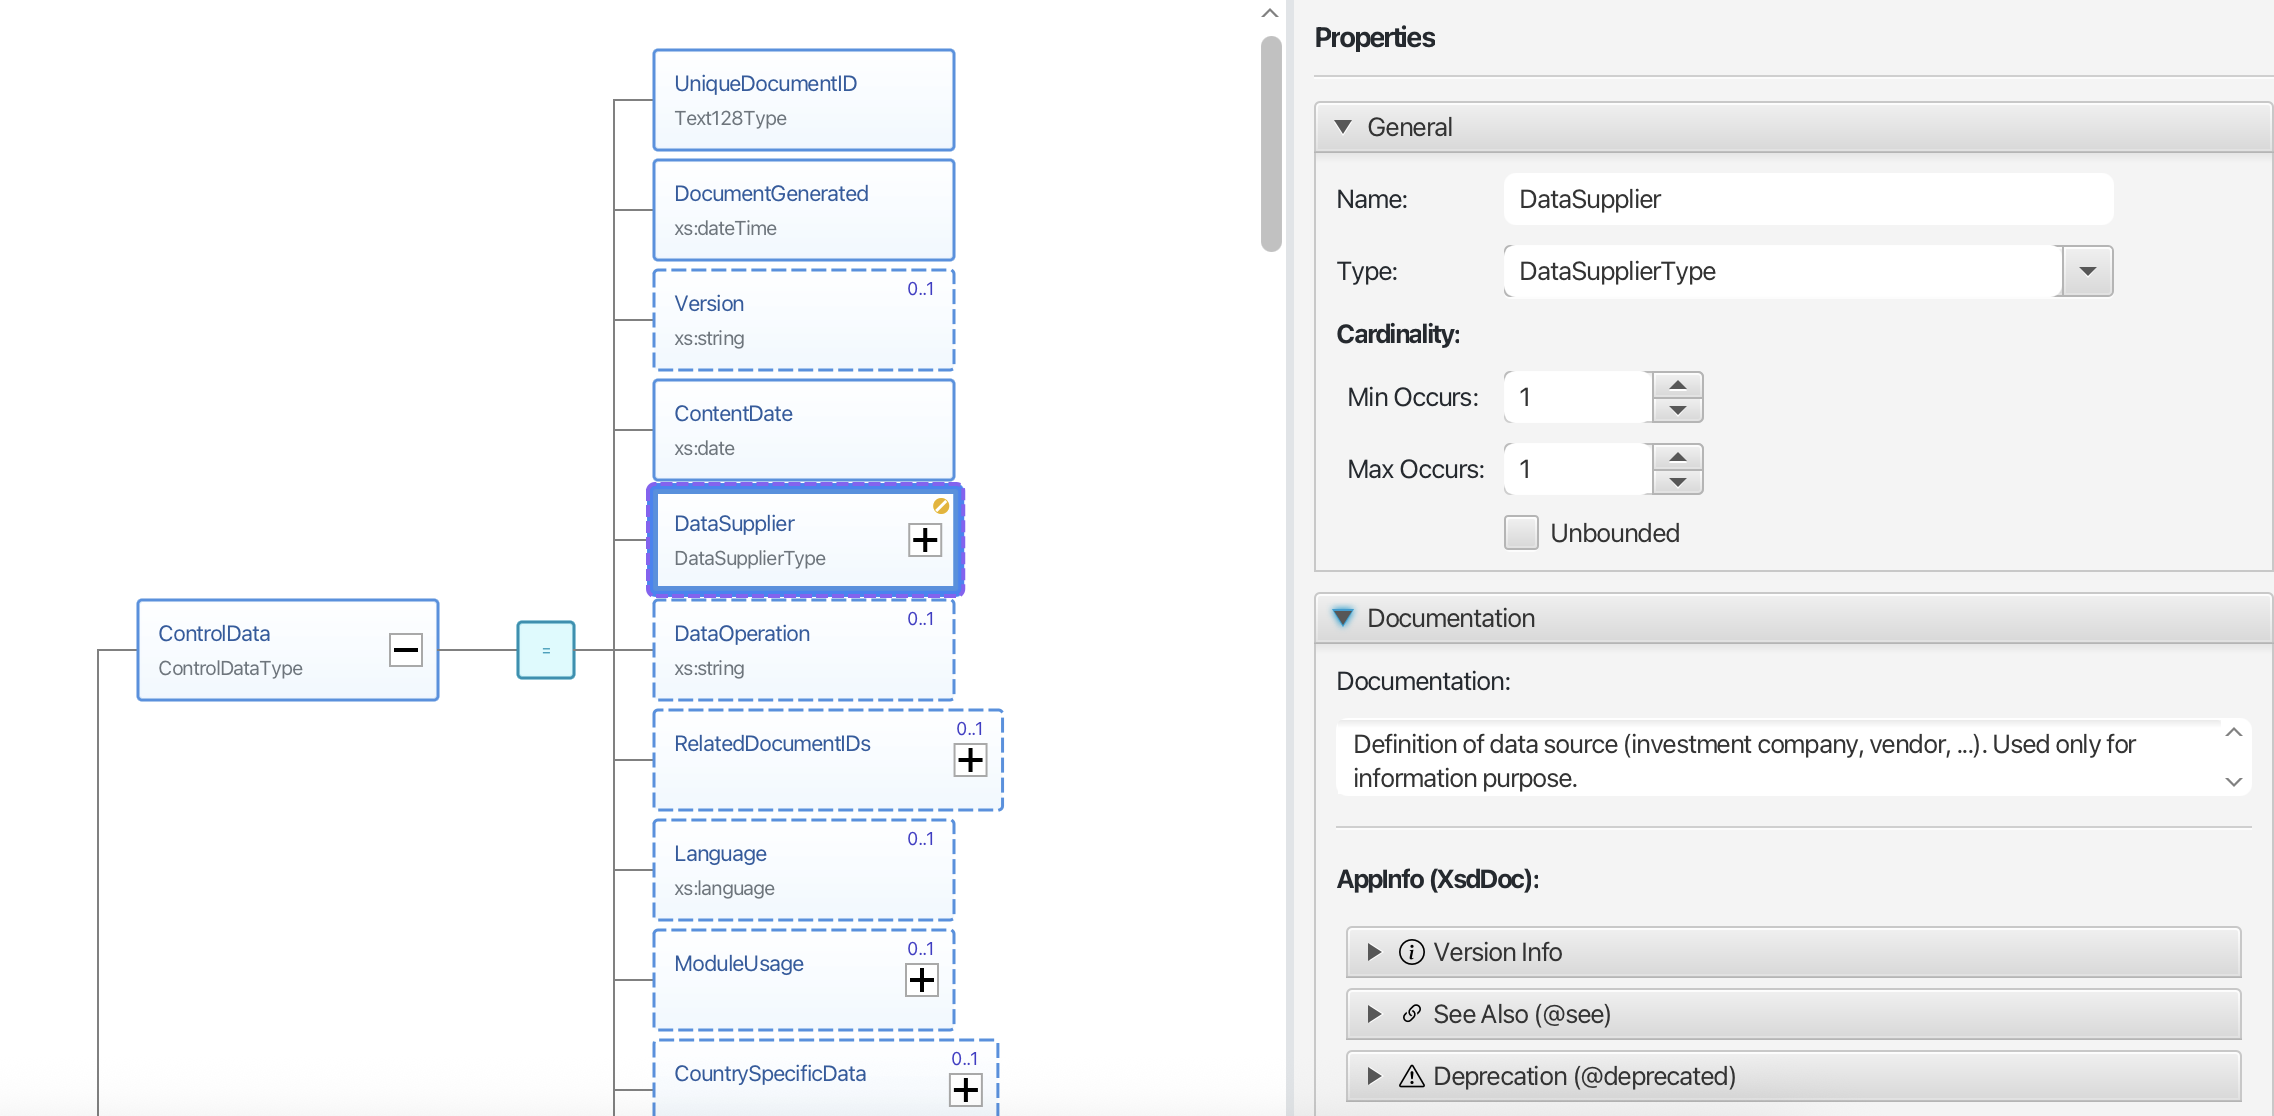
Task: Open the Type dropdown arrow
Action: point(2087,271)
